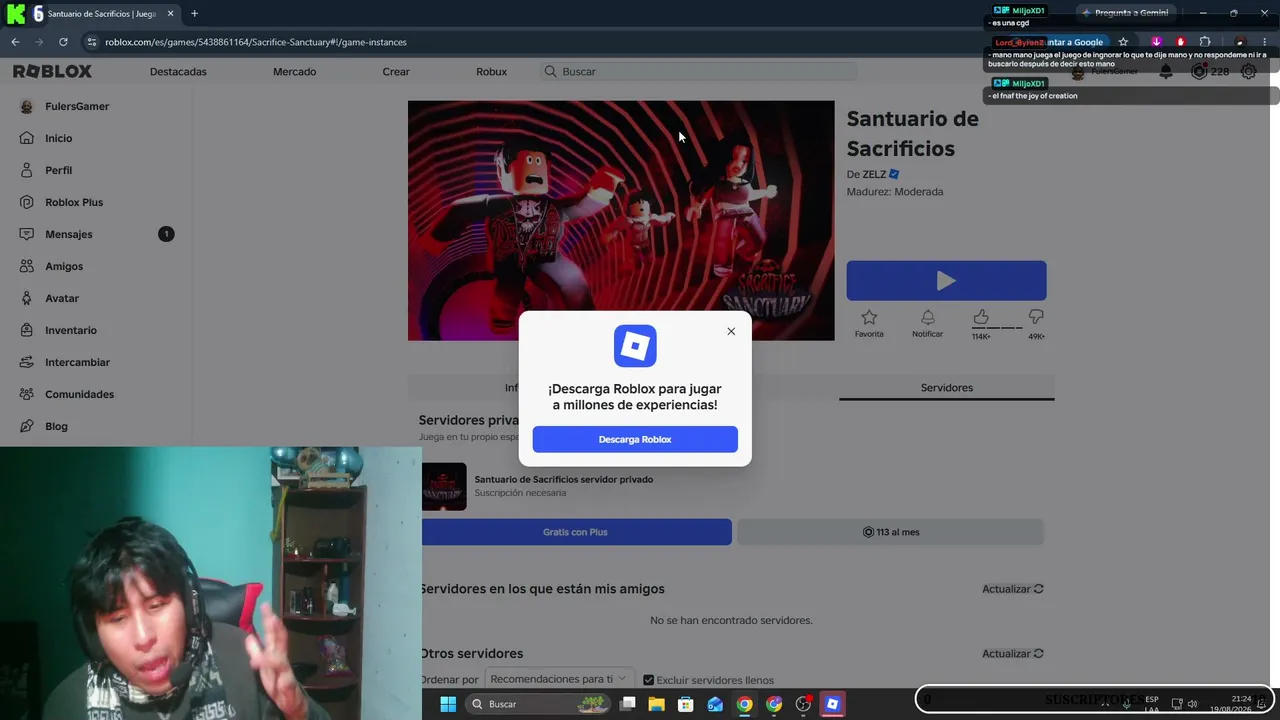
Task: Click the Windows taskbar Buscar search box
Action: pyautogui.click(x=539, y=704)
